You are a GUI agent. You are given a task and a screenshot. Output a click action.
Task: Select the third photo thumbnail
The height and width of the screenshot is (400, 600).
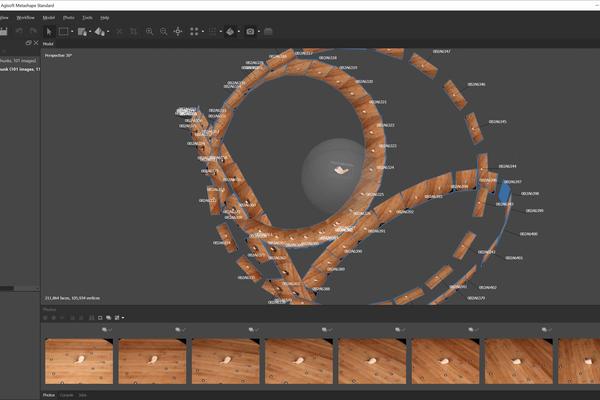pos(226,361)
